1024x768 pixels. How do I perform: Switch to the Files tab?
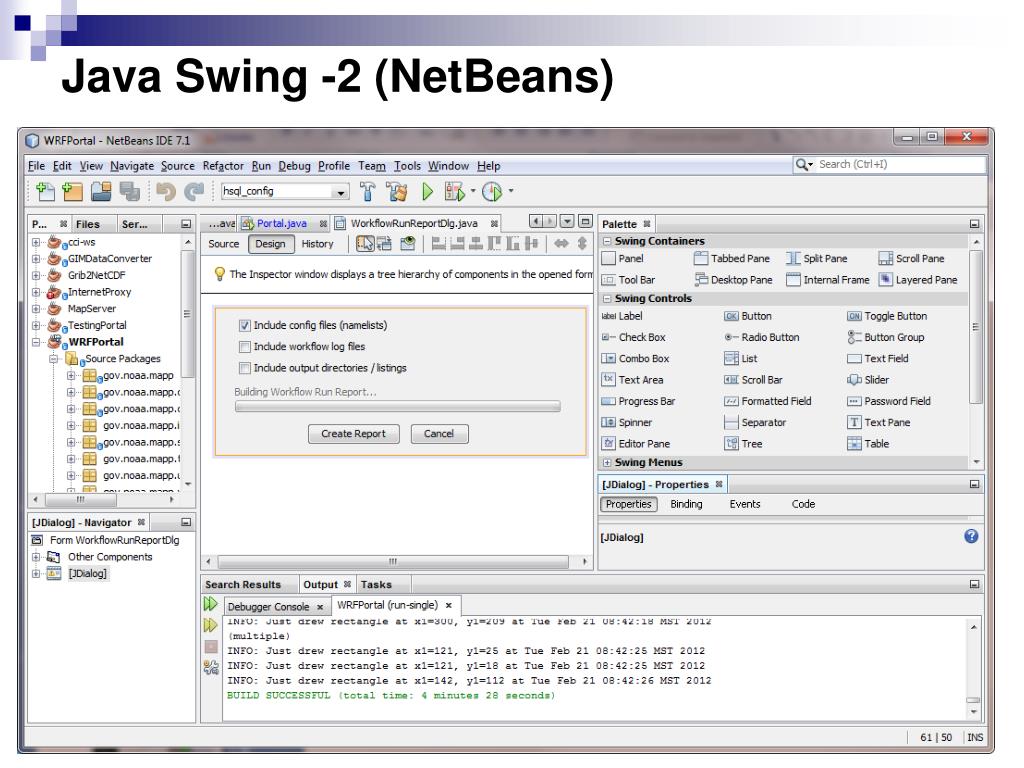pyautogui.click(x=88, y=224)
